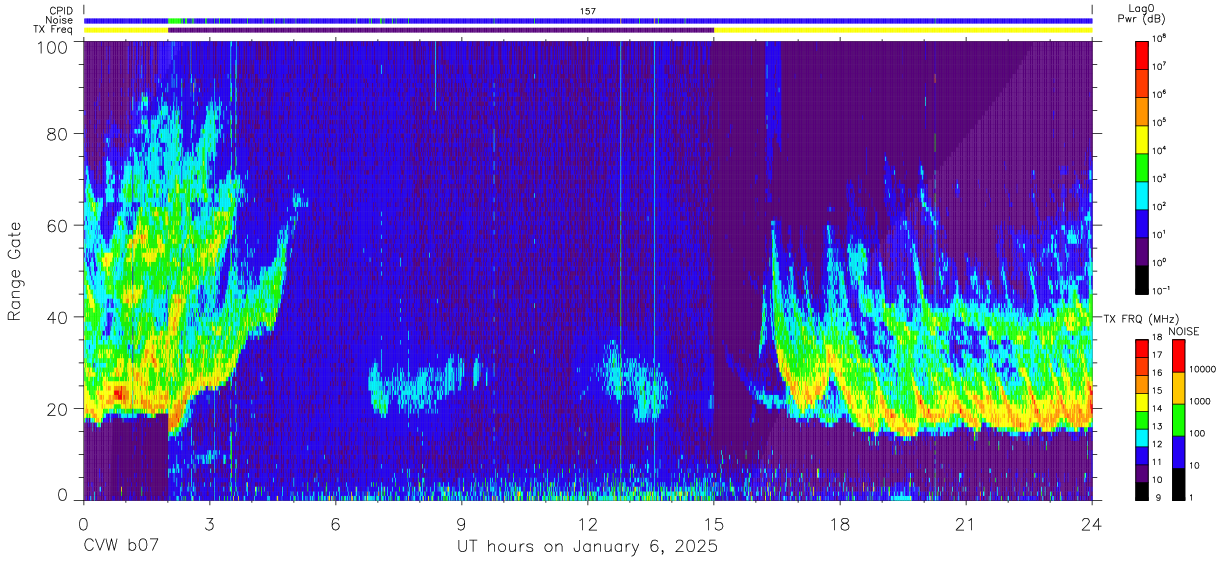This screenshot has height=567, width=1228.
Task: Click the range gate tick label '40'
Action: coord(57,317)
